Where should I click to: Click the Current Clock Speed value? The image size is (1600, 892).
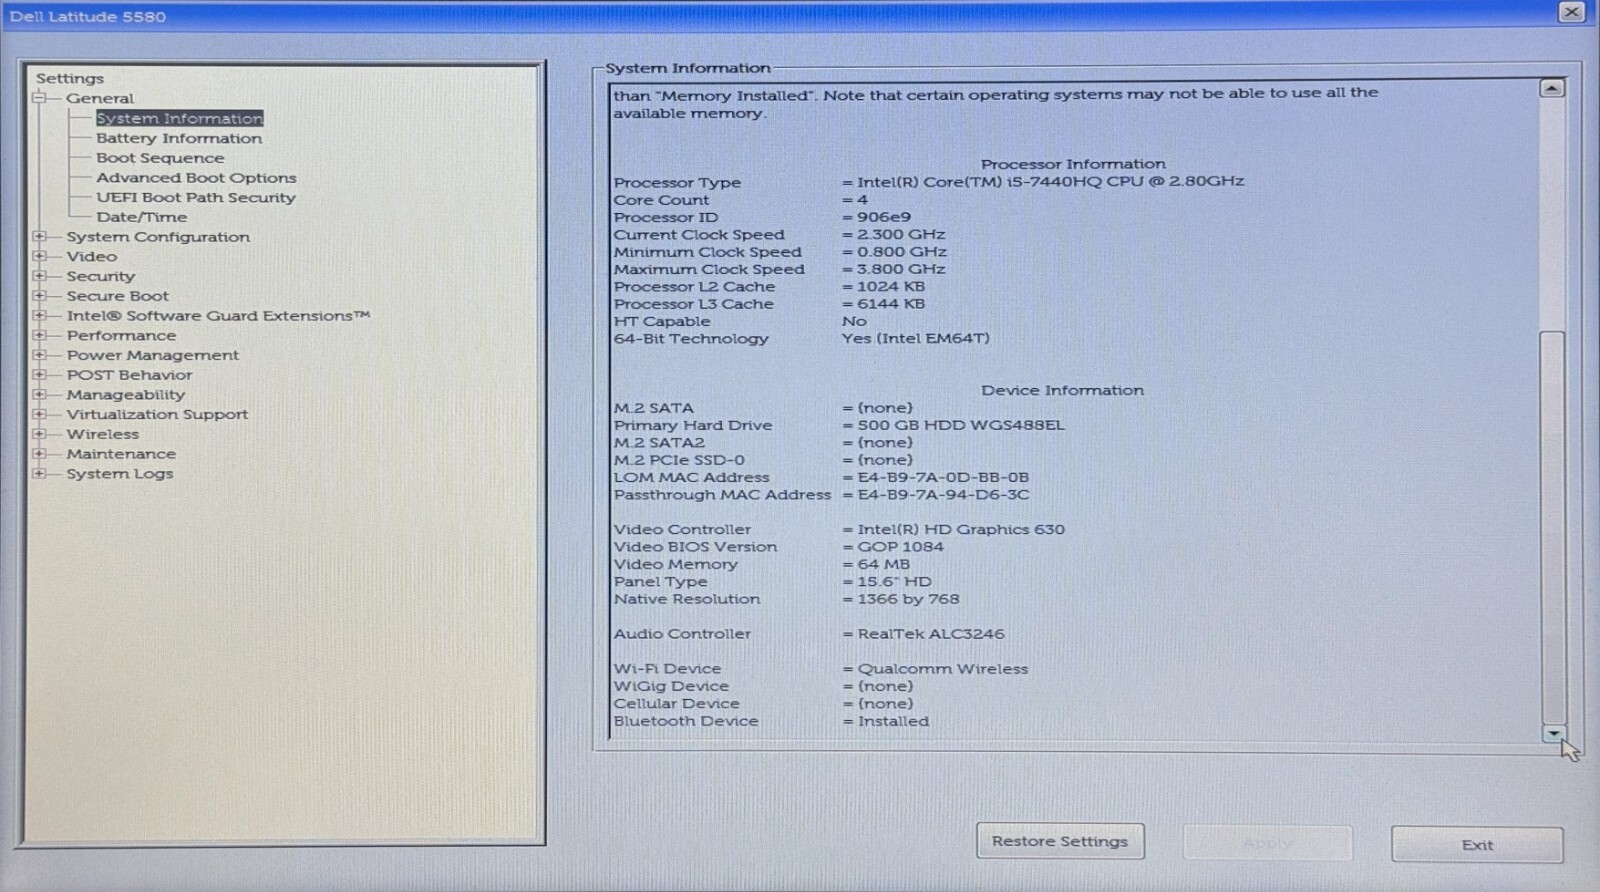(x=901, y=234)
